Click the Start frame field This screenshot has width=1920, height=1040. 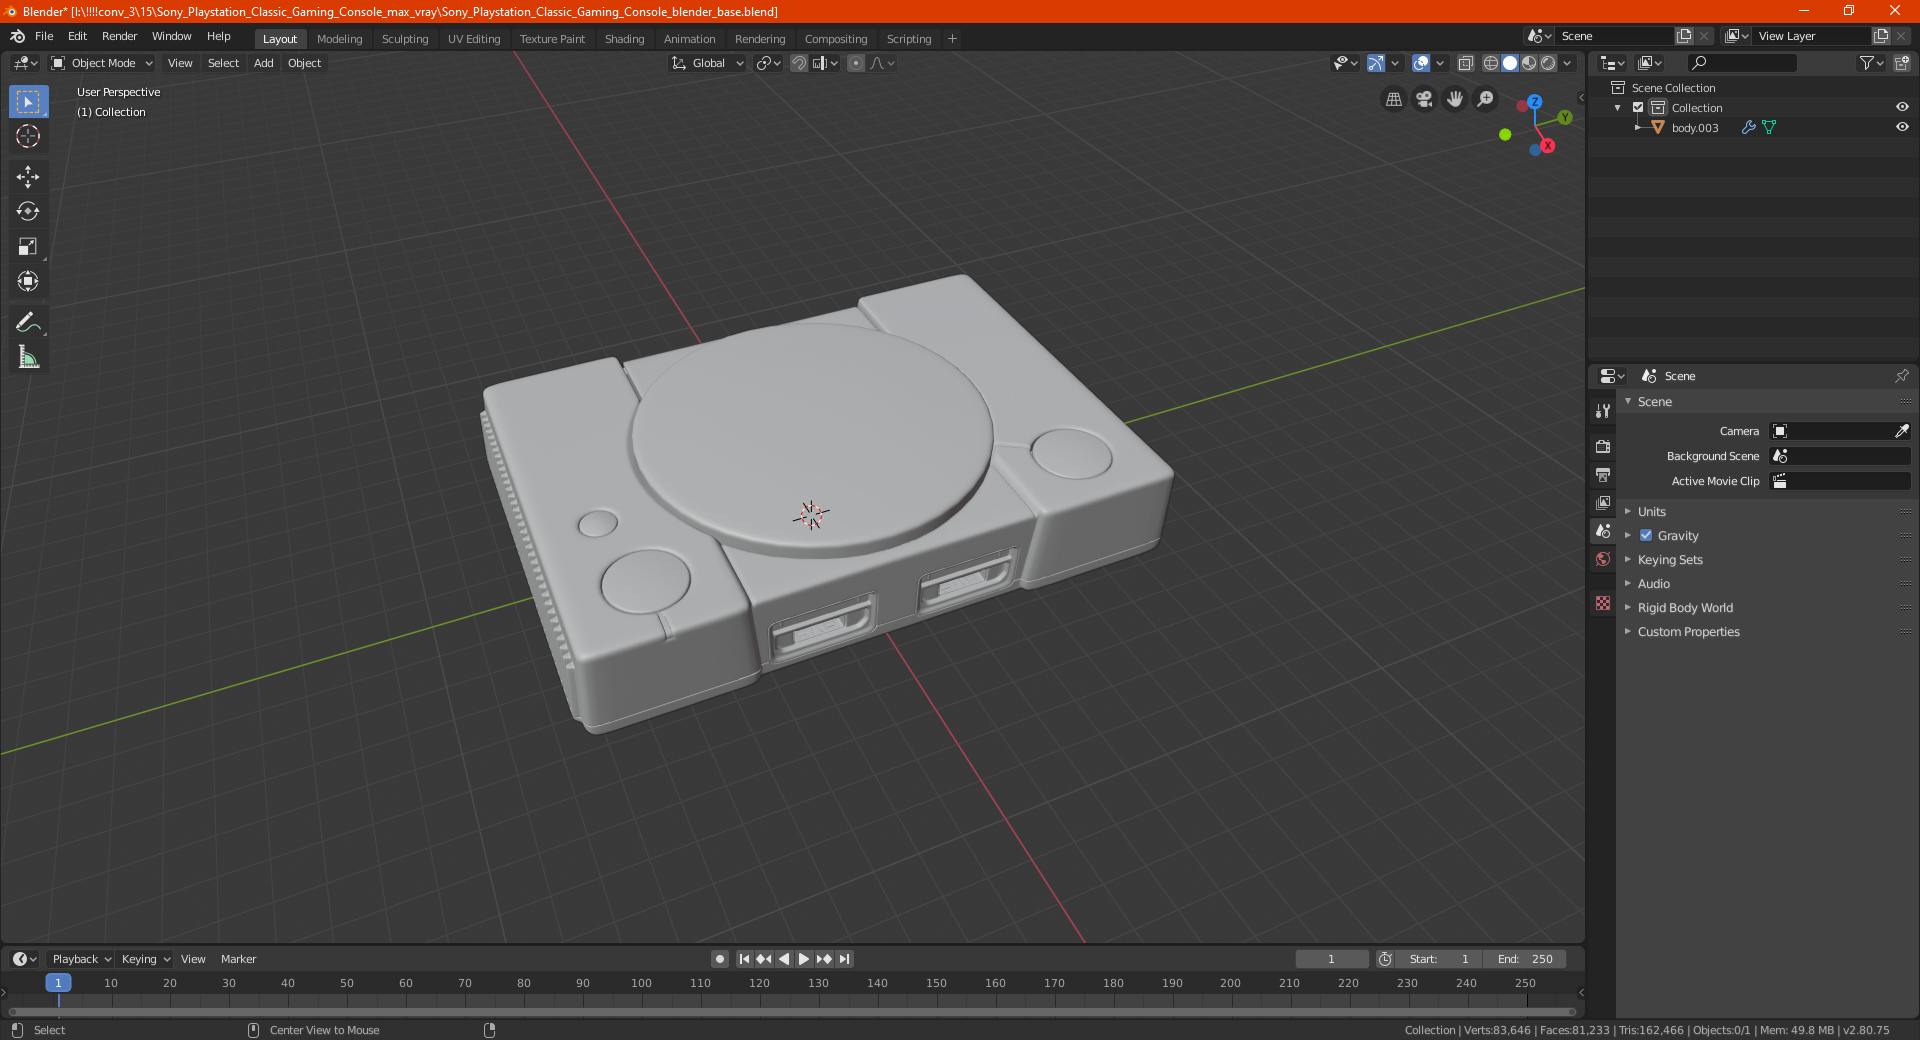tap(1439, 959)
